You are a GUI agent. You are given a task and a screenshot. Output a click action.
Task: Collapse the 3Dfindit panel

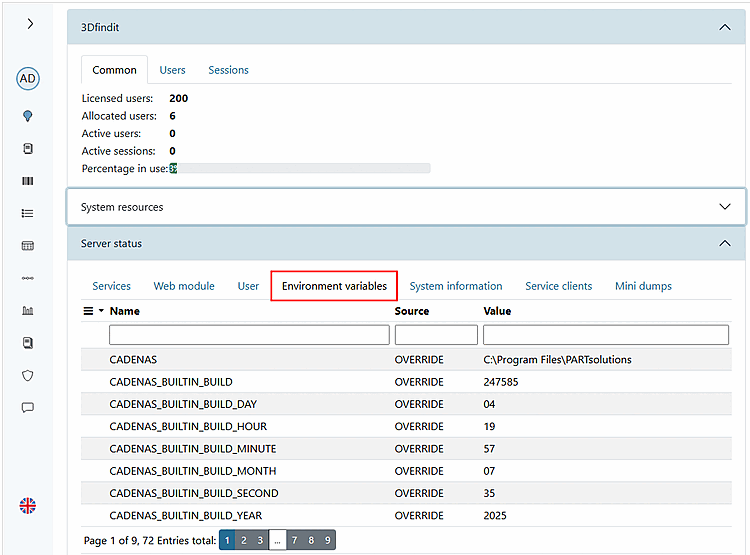tap(725, 28)
